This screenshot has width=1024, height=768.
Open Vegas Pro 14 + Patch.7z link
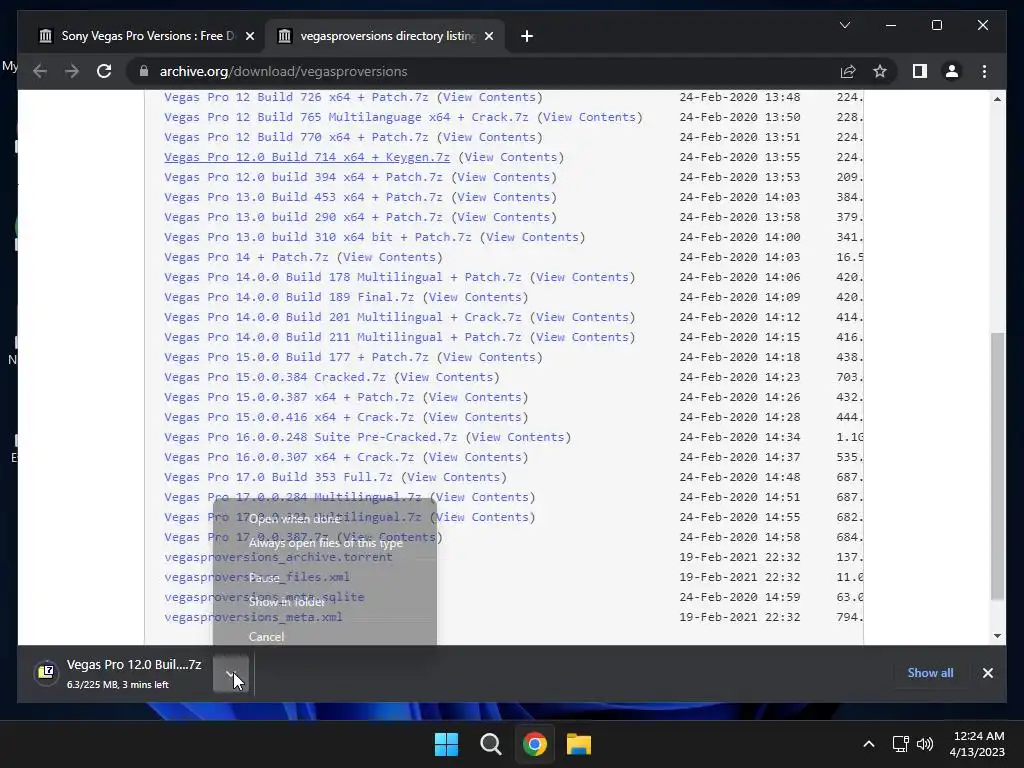(246, 257)
